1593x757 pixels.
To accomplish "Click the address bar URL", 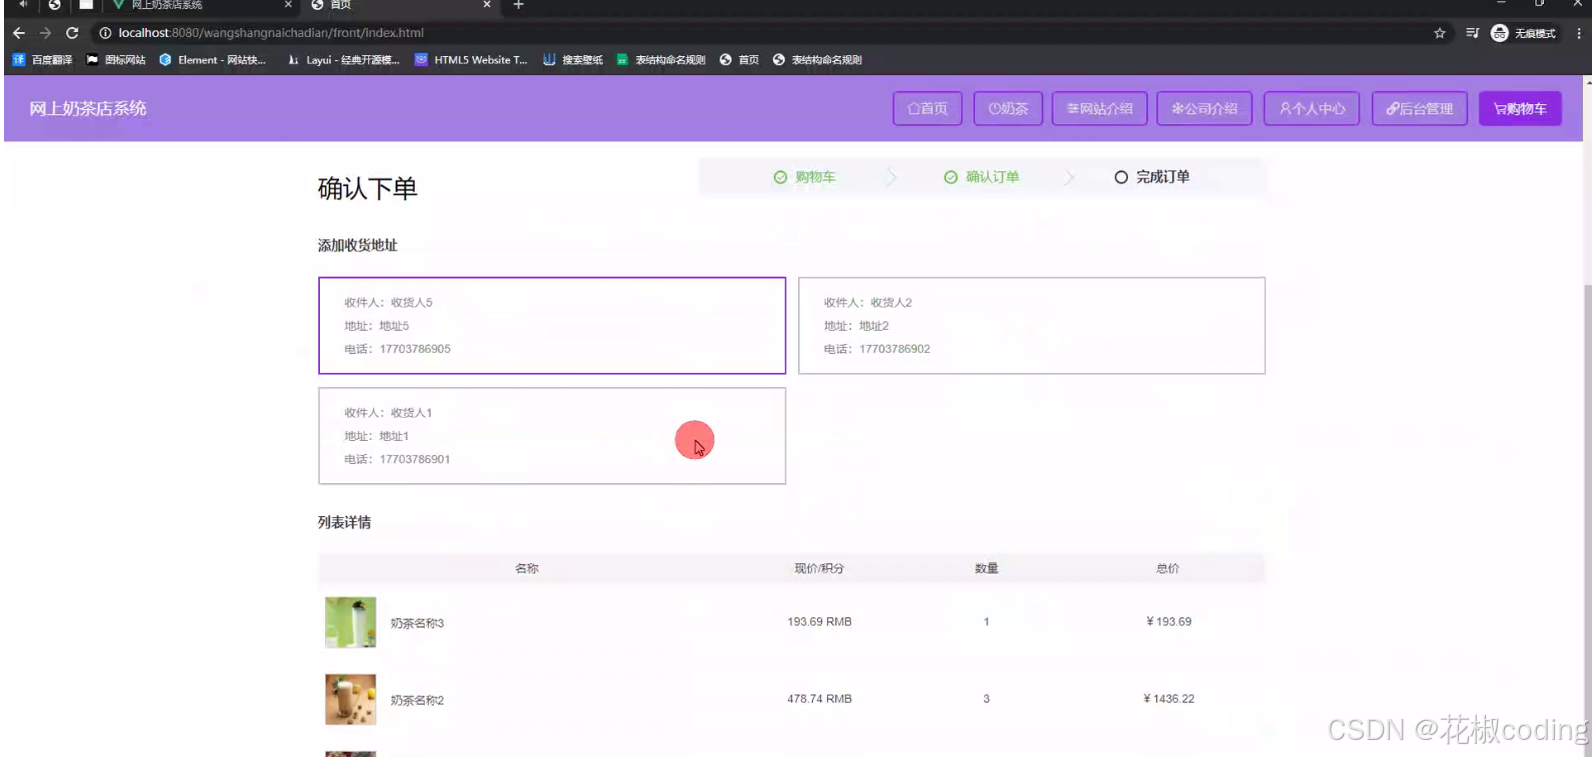I will click(271, 33).
